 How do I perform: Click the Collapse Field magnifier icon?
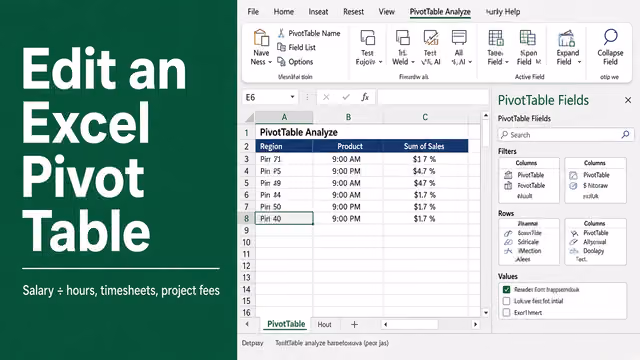tap(610, 37)
